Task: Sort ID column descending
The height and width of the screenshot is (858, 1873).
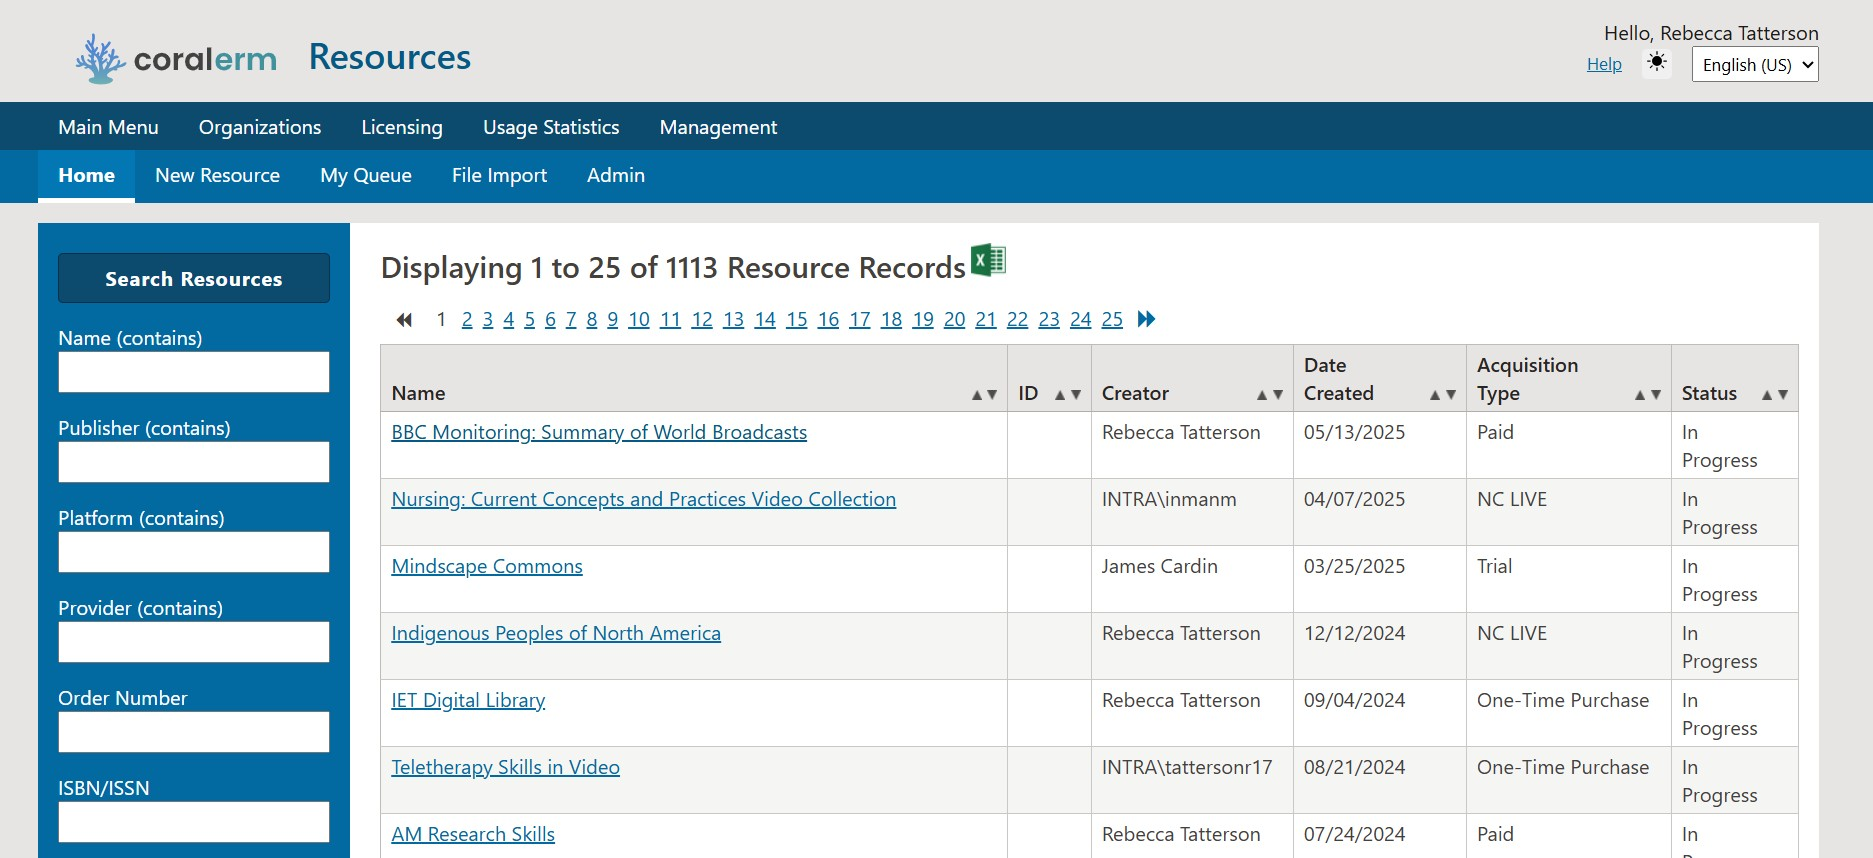Action: [x=1076, y=395]
